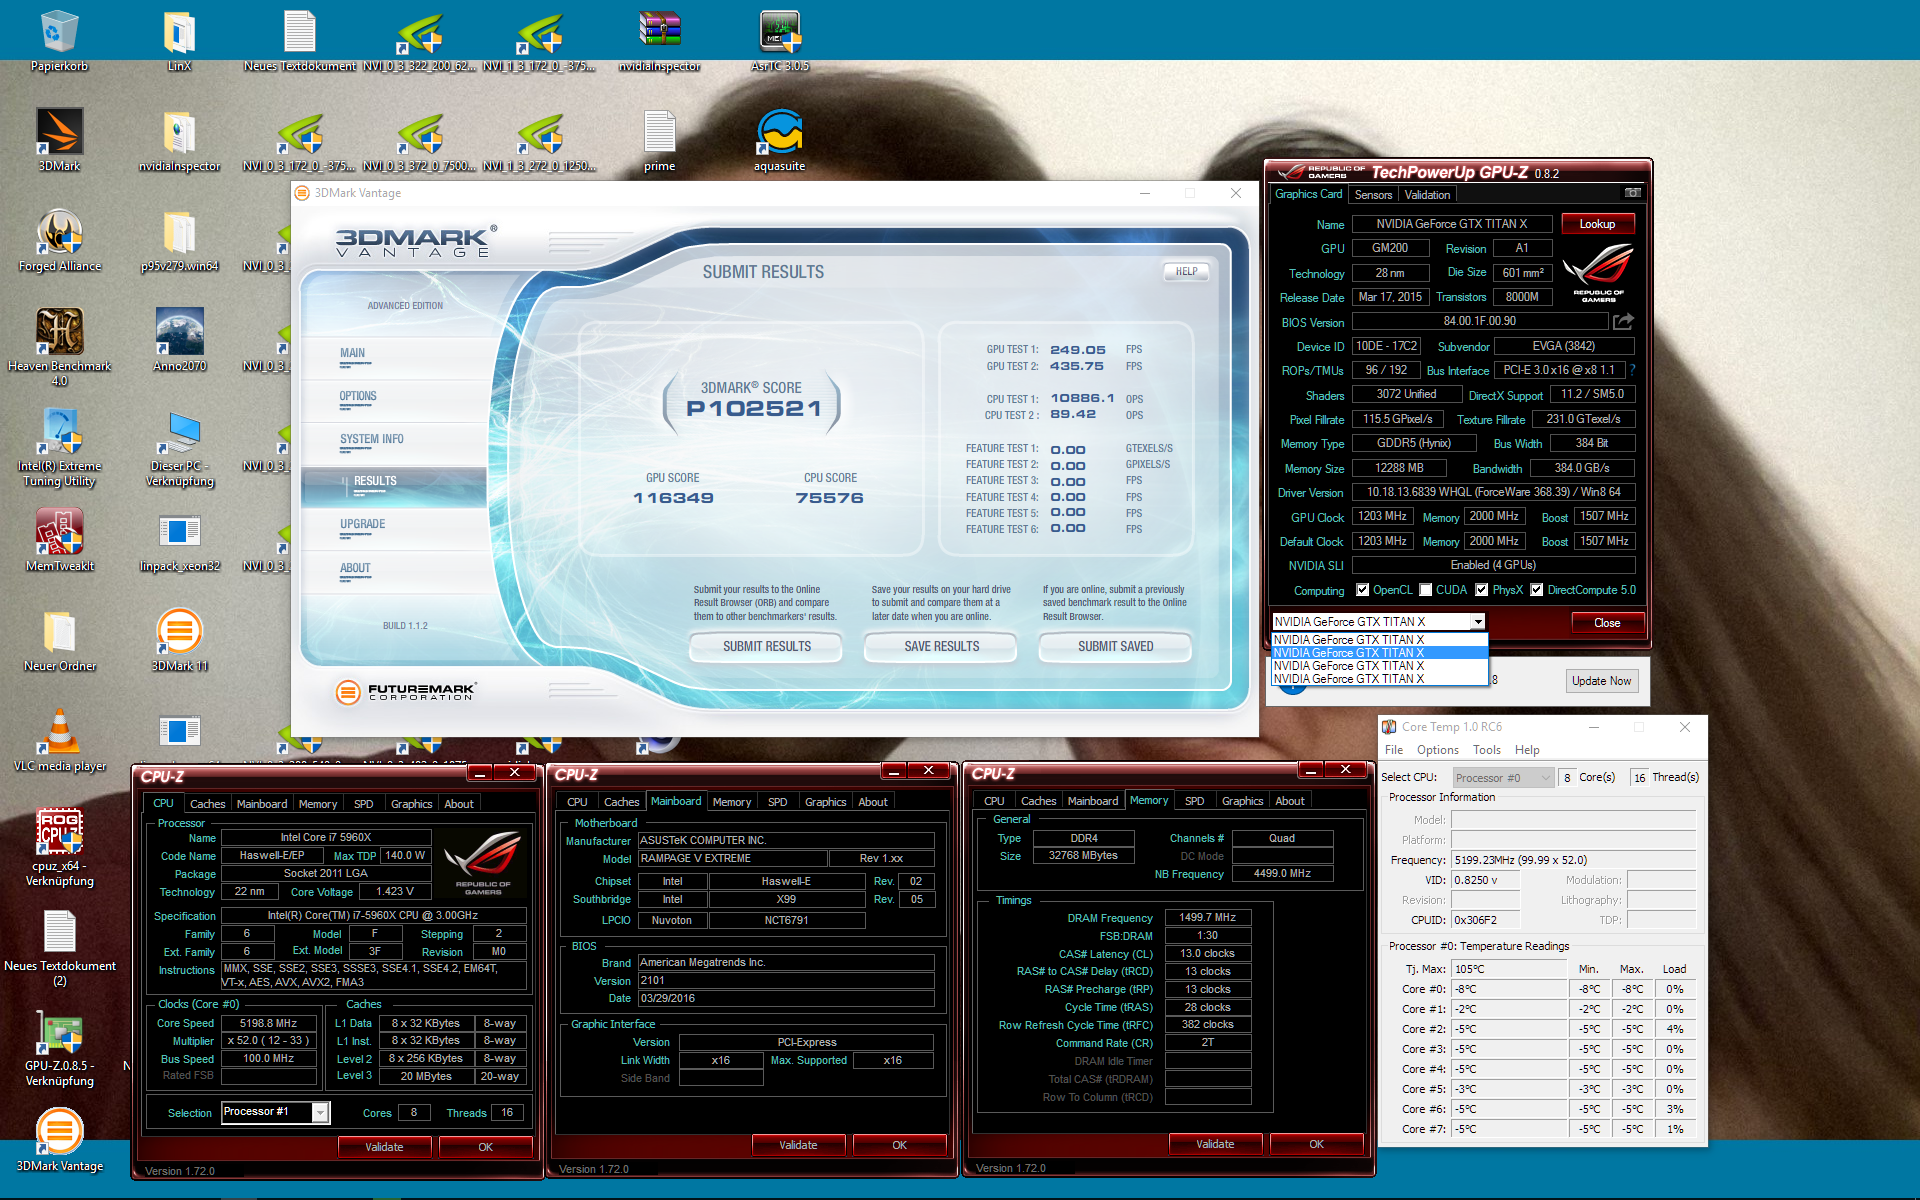Click the Lookup button in GPU-Z
1920x1200 pixels.
click(x=1597, y=224)
